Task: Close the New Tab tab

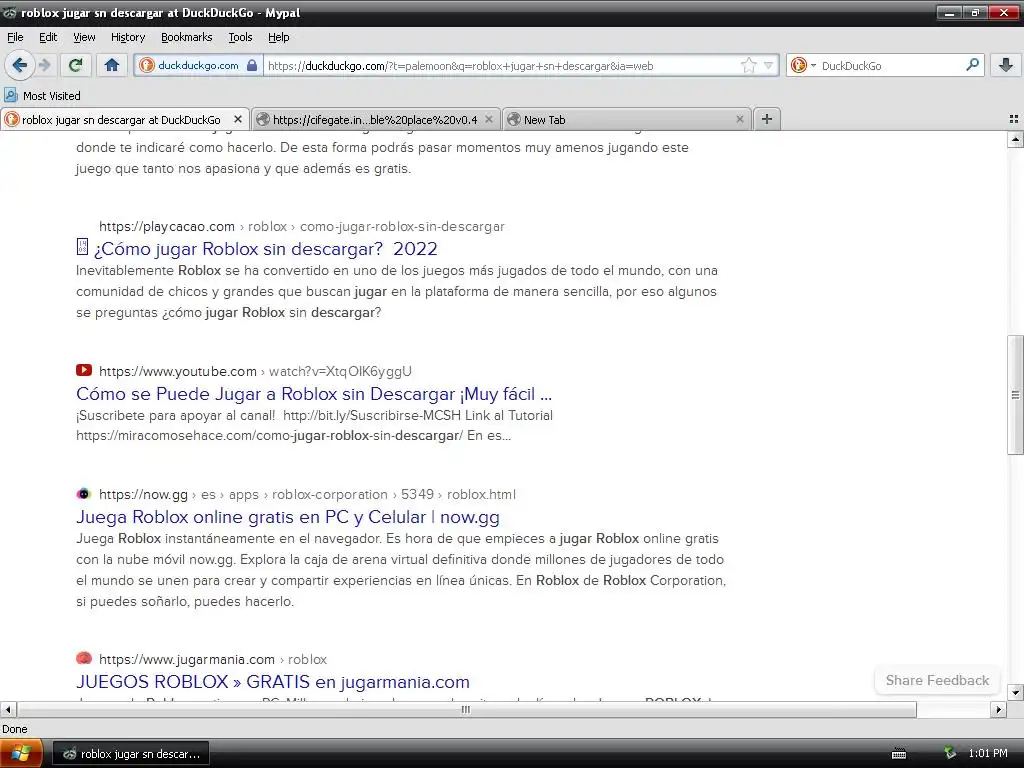Action: [x=739, y=120]
